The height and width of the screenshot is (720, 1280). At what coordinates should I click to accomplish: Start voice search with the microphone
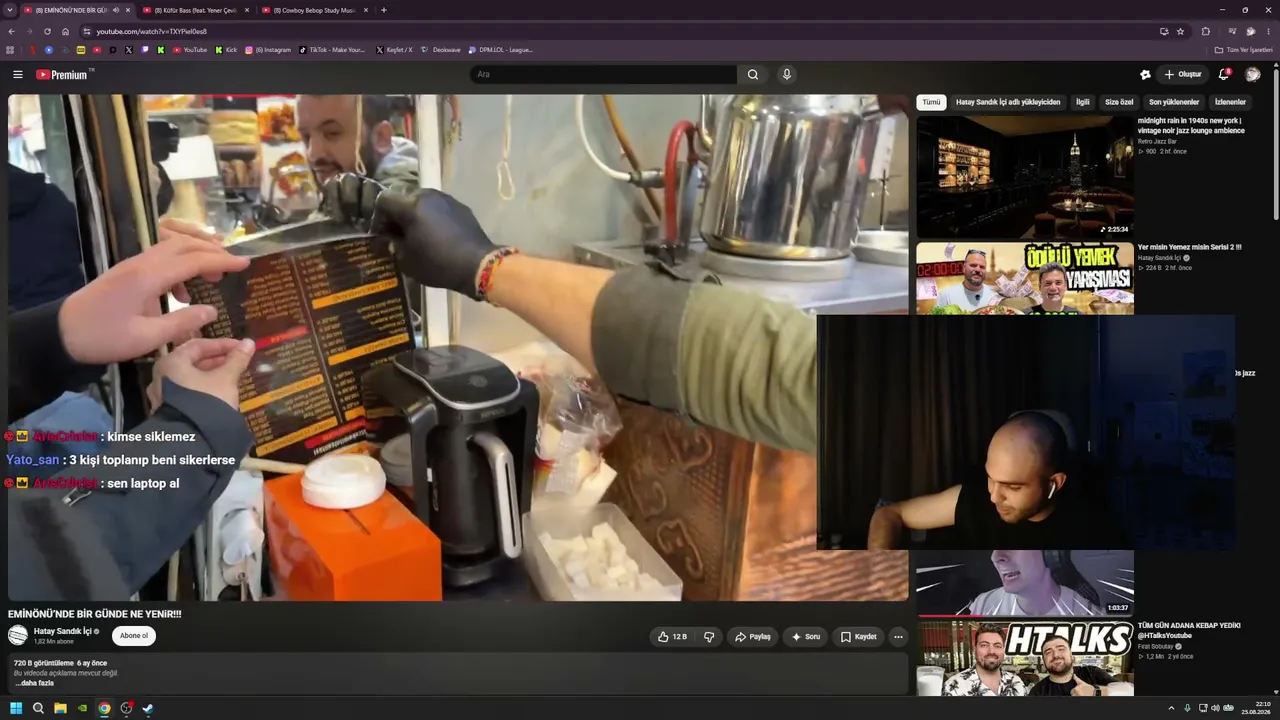point(787,75)
